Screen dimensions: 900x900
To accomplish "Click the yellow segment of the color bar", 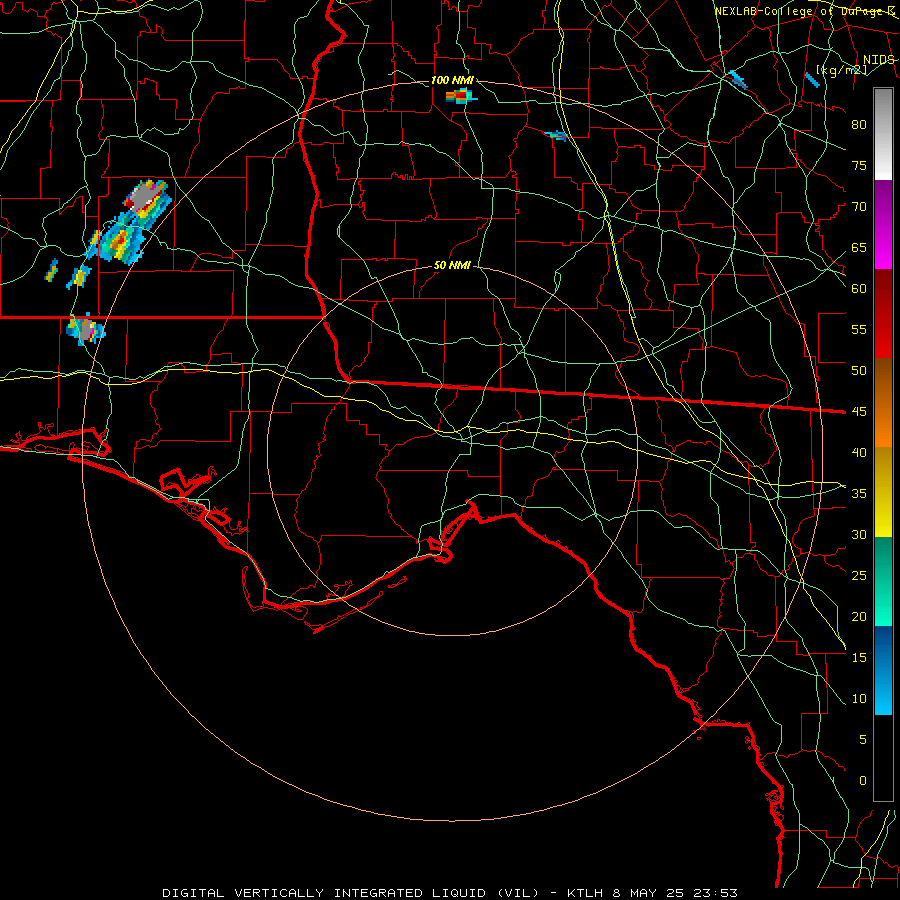I will [x=883, y=492].
